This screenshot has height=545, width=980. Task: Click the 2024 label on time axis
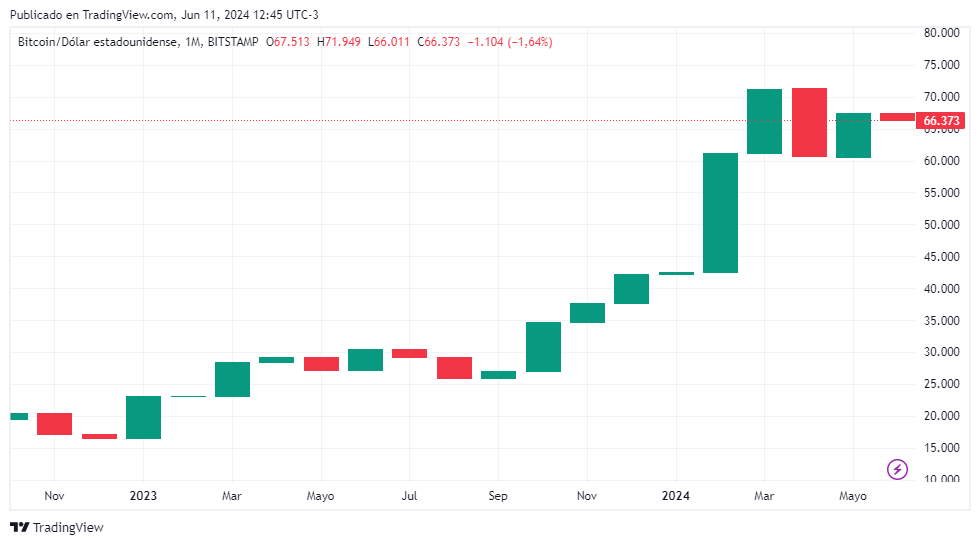point(676,496)
